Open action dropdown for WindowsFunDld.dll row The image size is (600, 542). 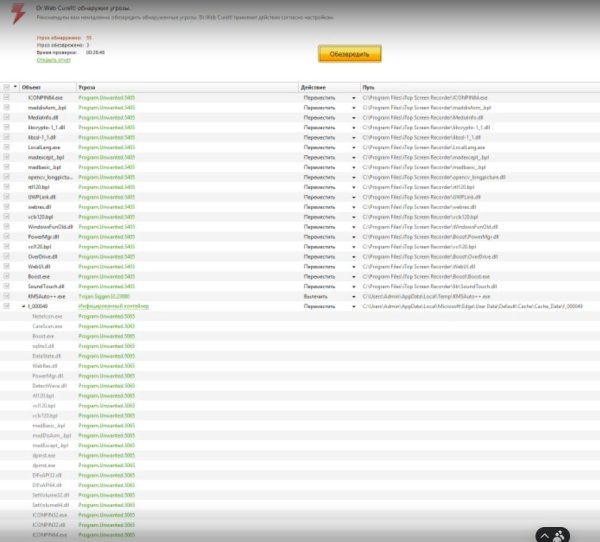[x=354, y=227]
